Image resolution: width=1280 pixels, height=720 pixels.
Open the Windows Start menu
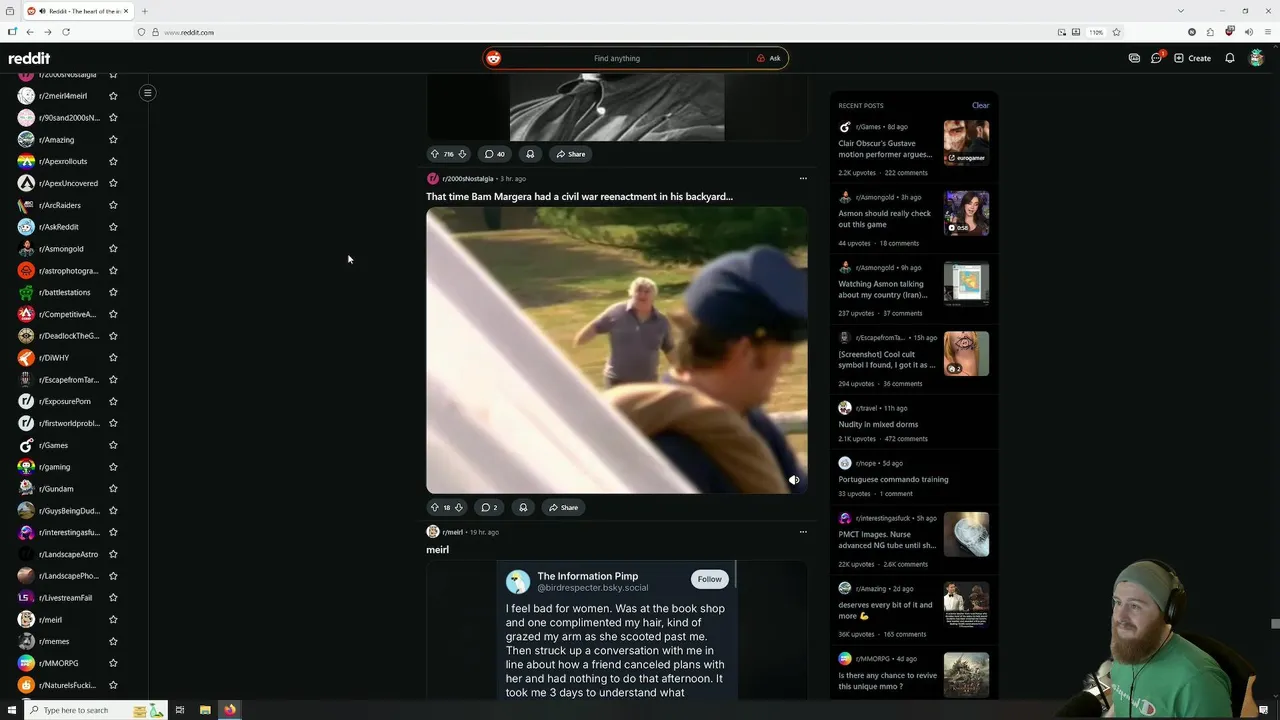point(11,710)
